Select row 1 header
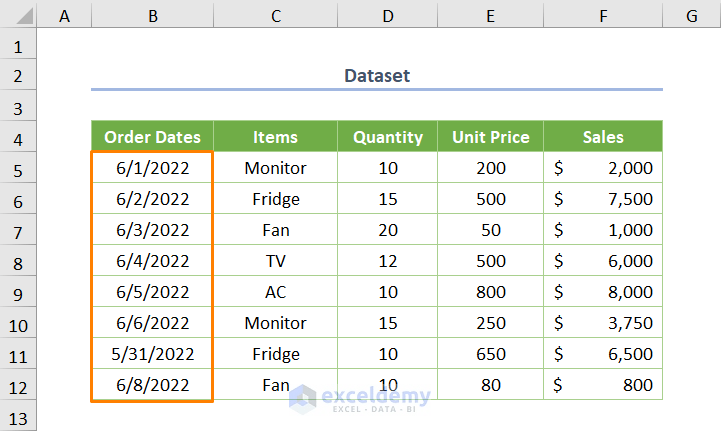The height and width of the screenshot is (431, 721). [x=18, y=44]
